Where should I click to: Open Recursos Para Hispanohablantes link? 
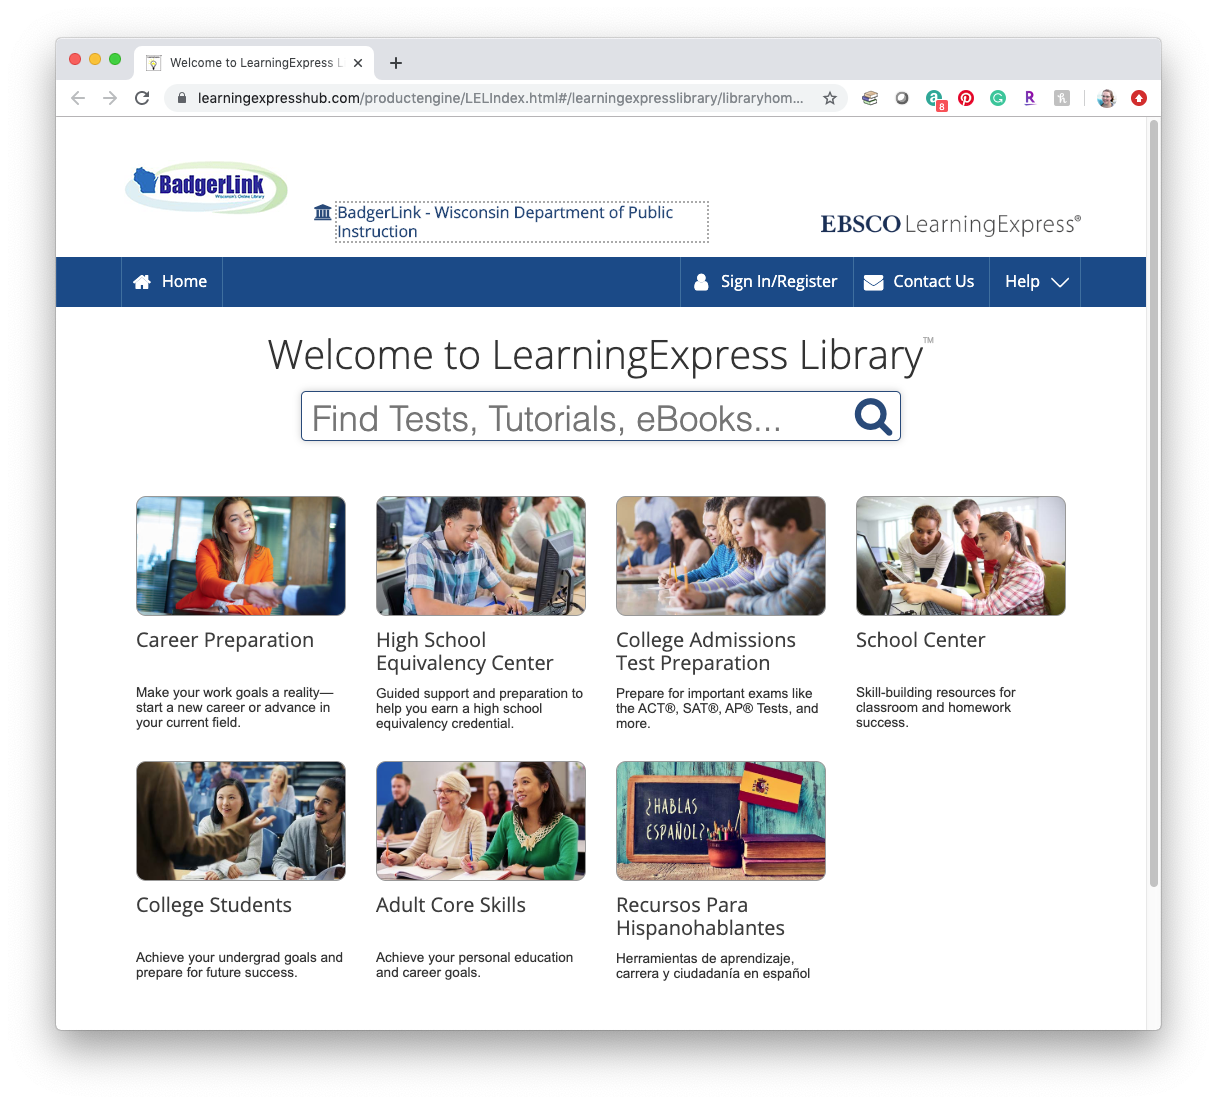(x=701, y=916)
